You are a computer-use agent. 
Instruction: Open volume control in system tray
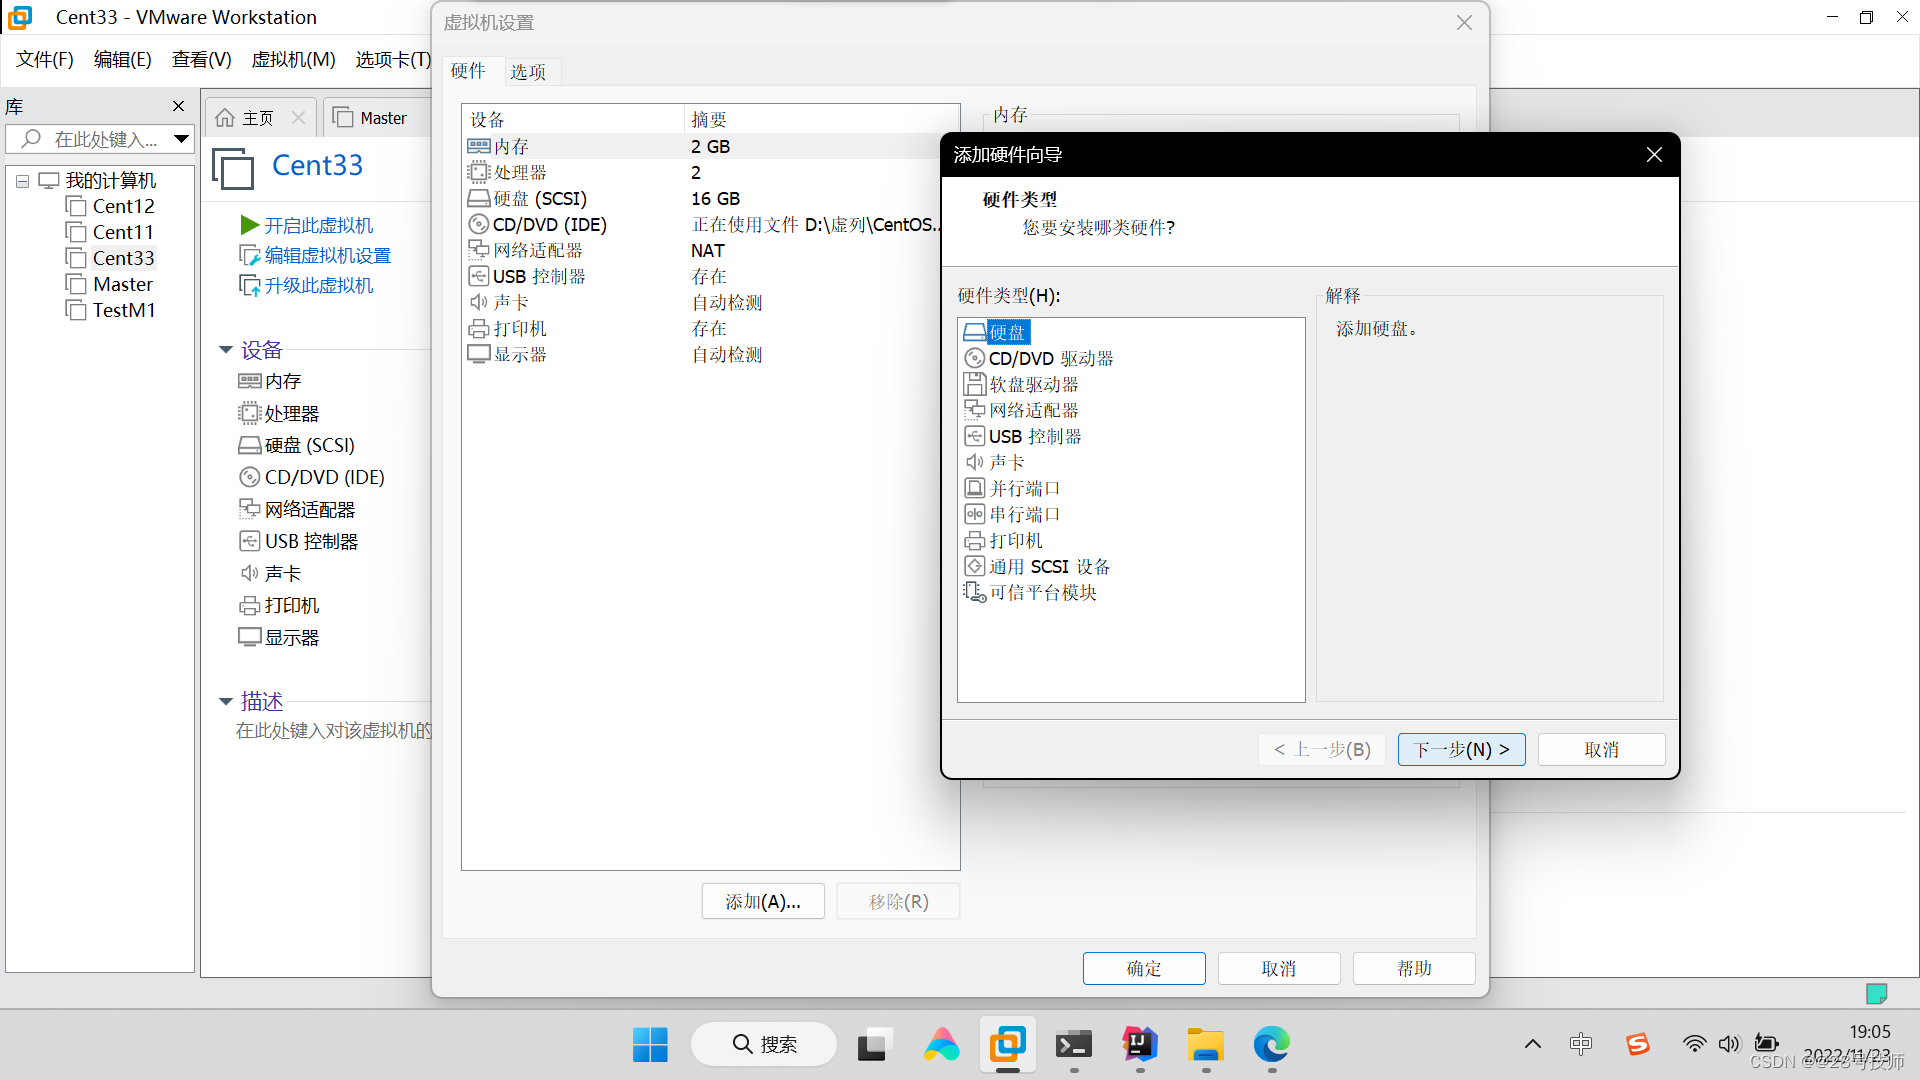point(1729,1045)
